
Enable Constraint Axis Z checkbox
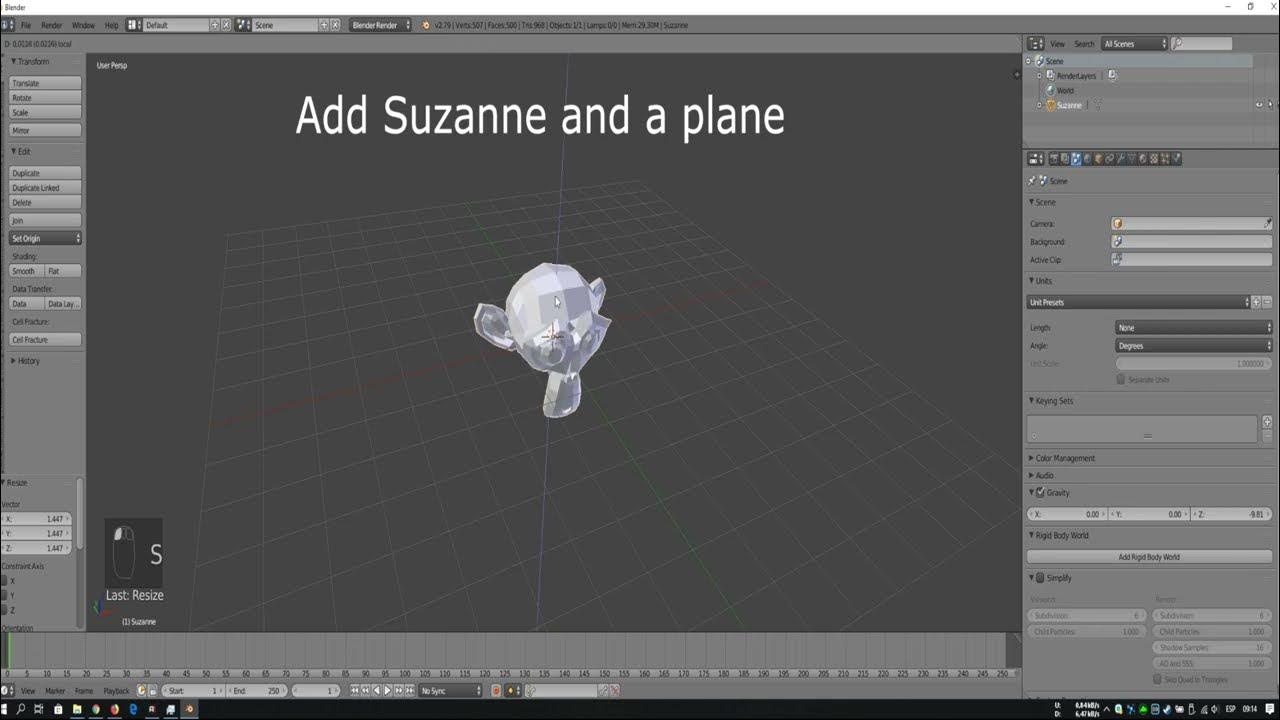(5, 610)
